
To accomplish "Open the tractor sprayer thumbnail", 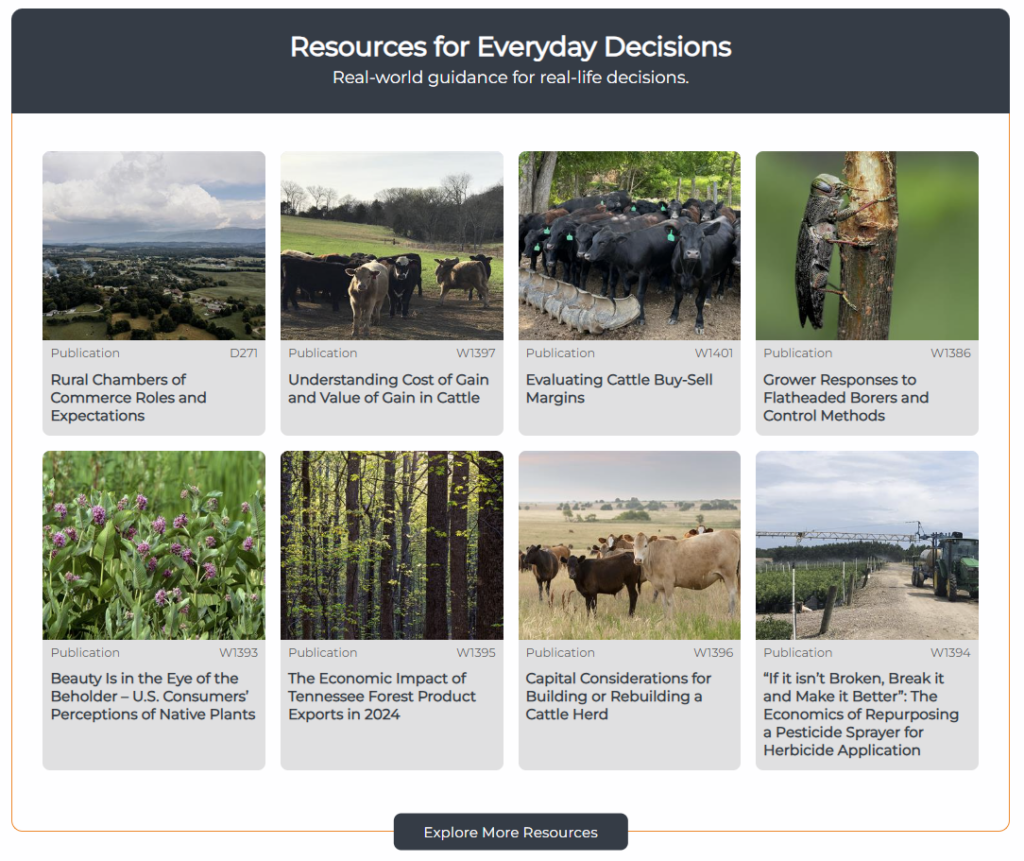I will pos(867,545).
